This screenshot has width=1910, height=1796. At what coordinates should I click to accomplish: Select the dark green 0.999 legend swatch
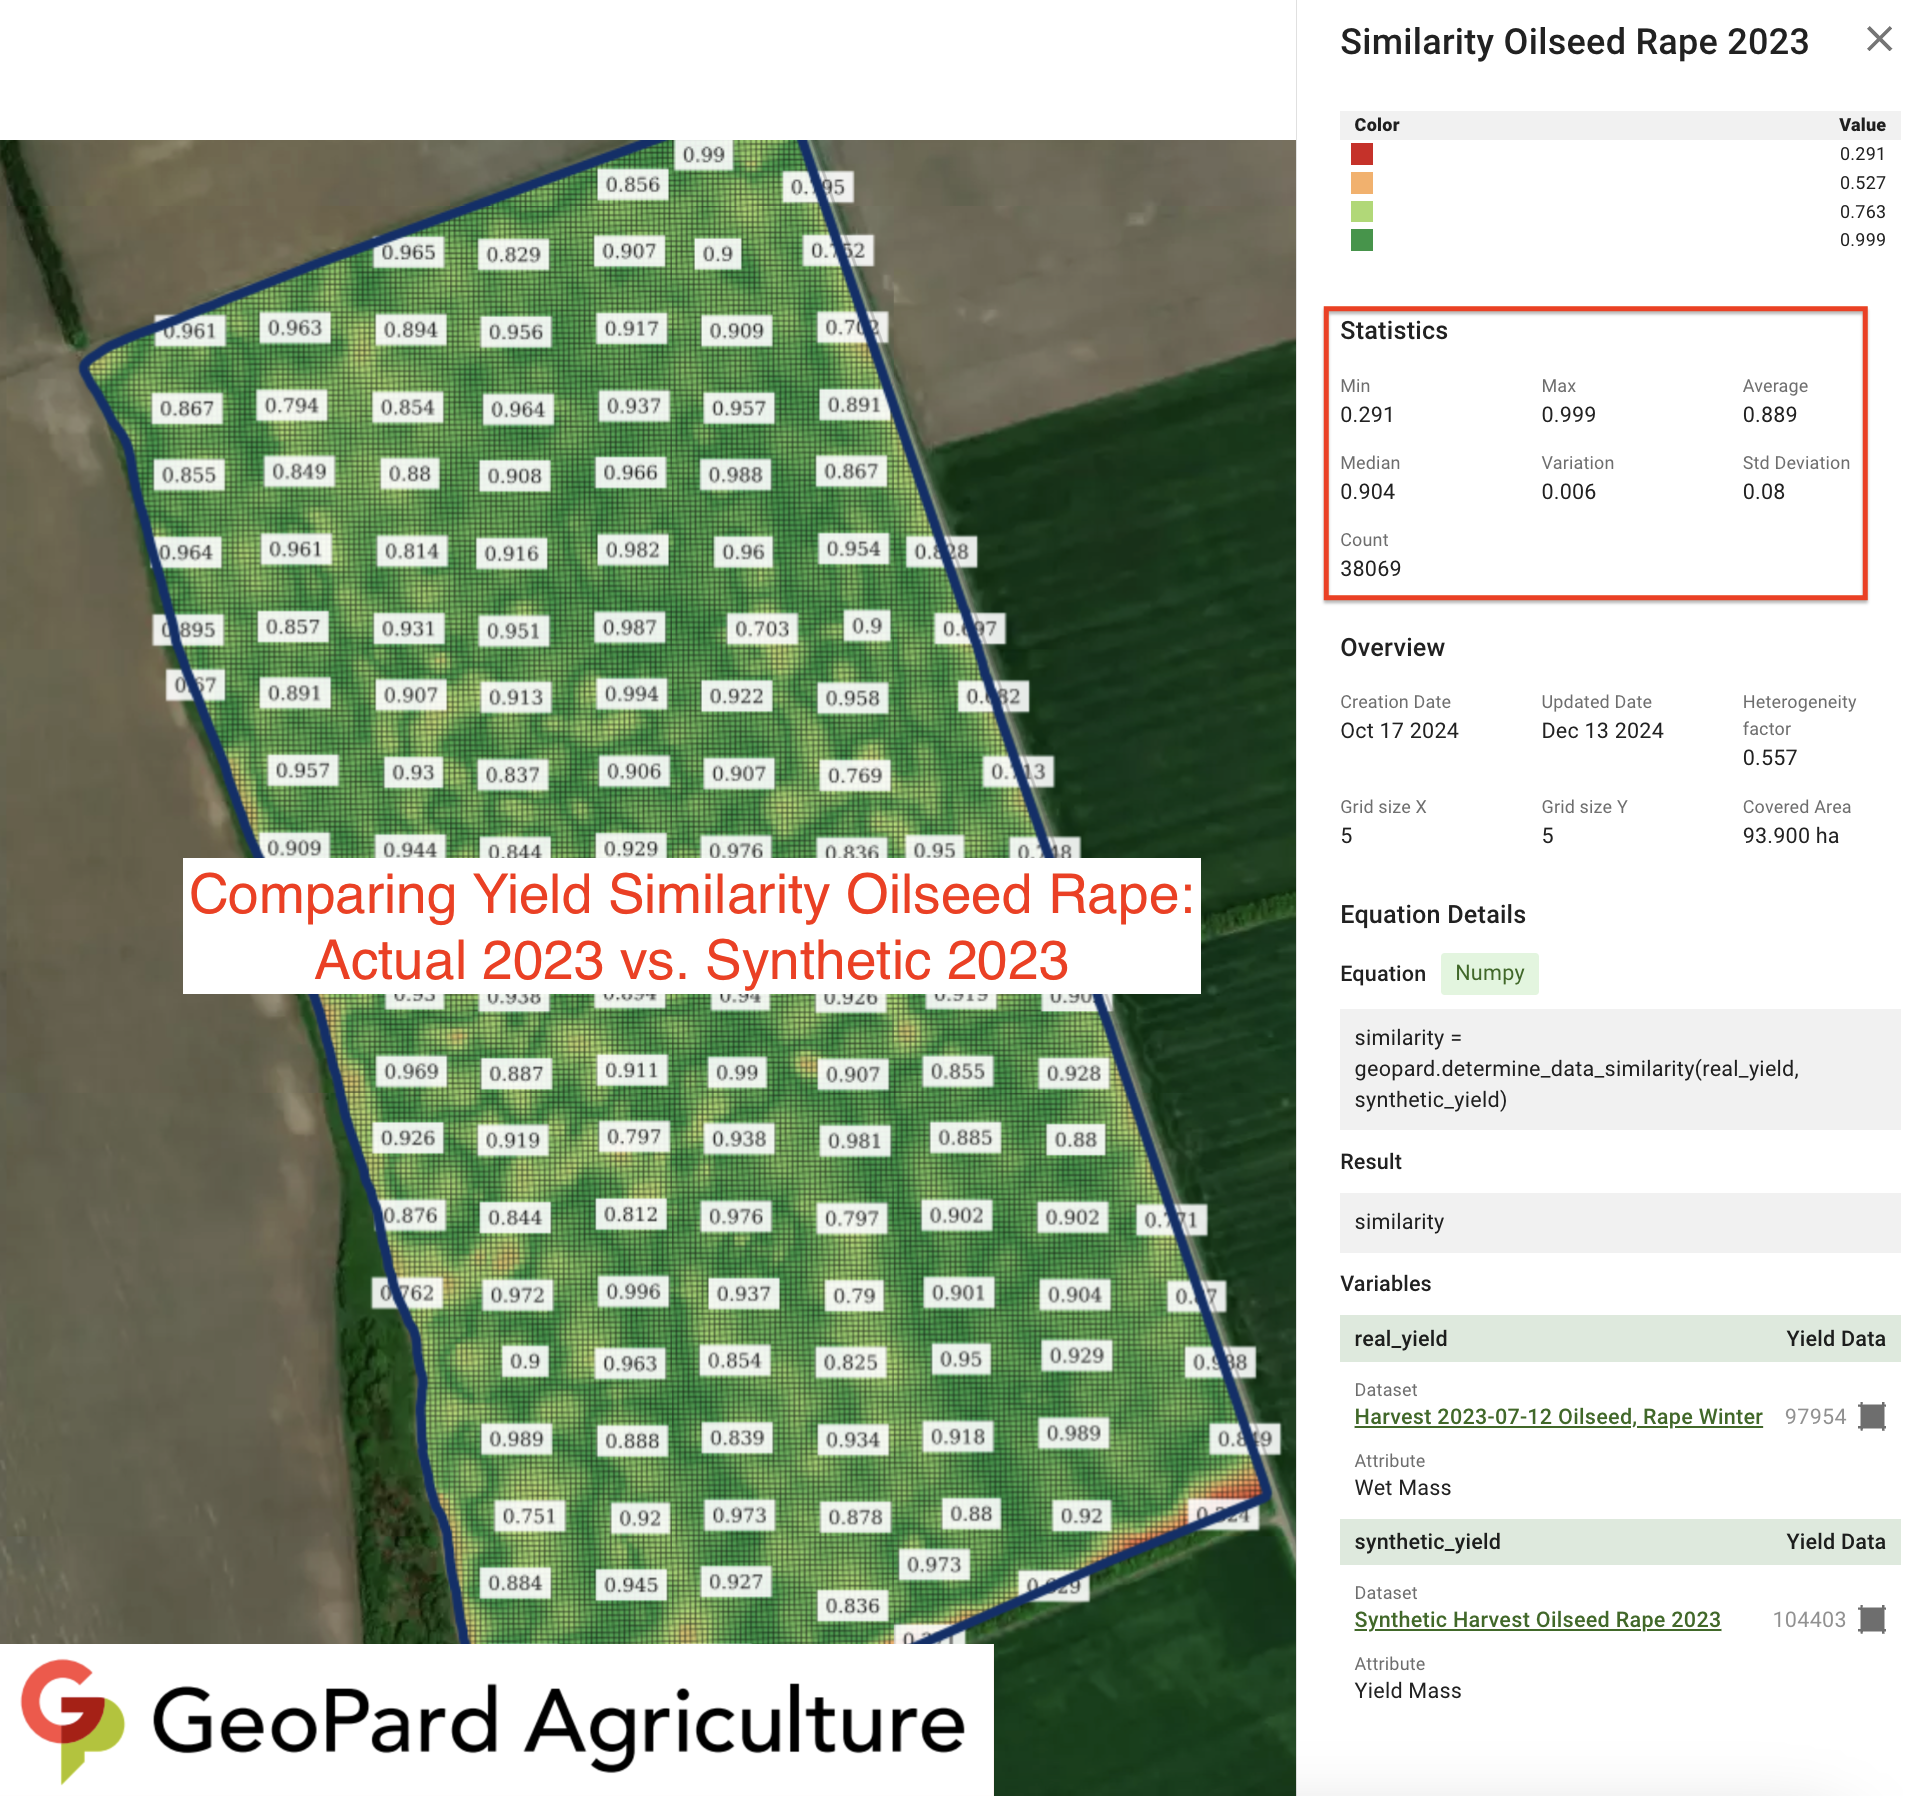(1361, 240)
